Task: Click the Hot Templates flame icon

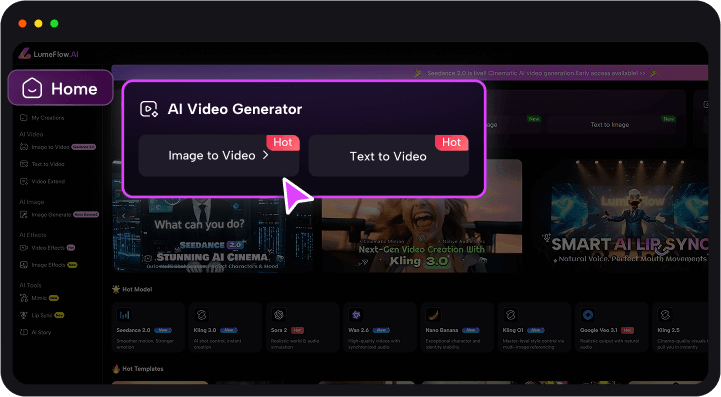Action: (x=116, y=368)
